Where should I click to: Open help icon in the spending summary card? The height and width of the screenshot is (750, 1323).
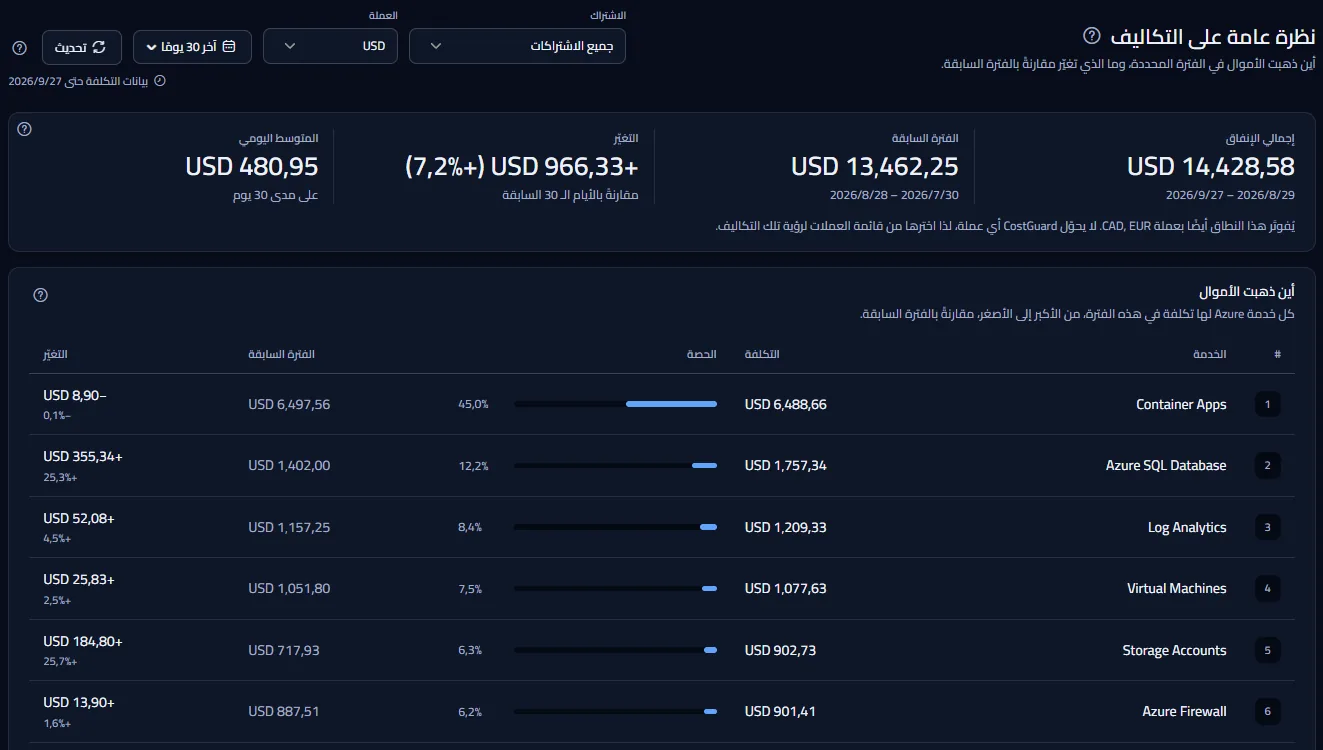click(25, 129)
